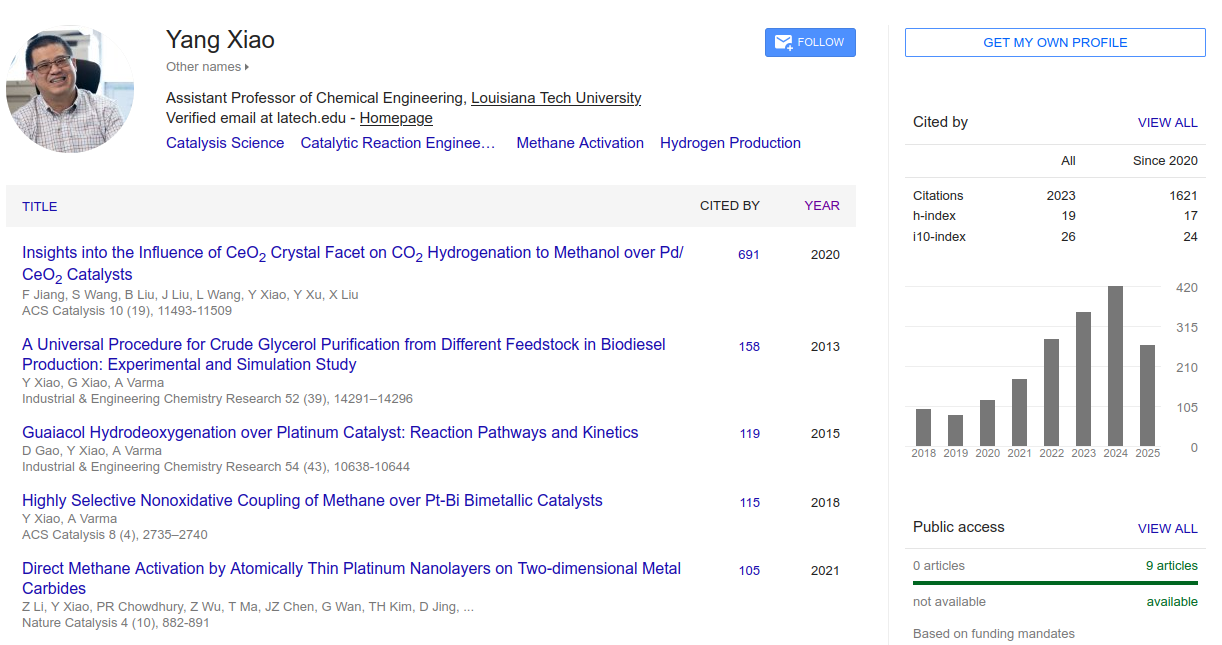
Task: View the 115 citing articles
Action: point(749,503)
